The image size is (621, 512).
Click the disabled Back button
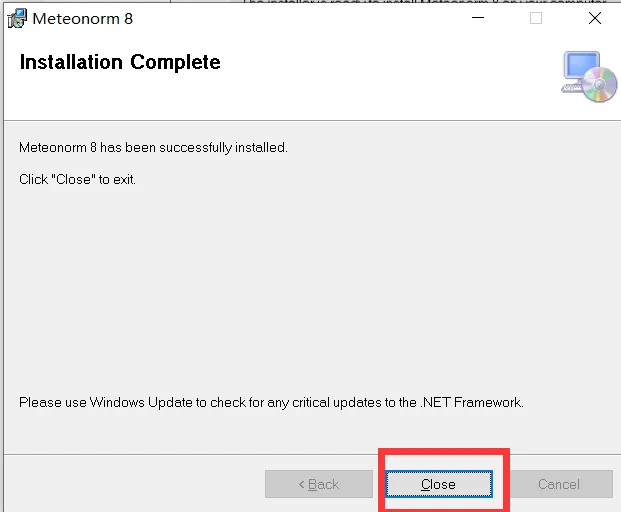pos(319,484)
